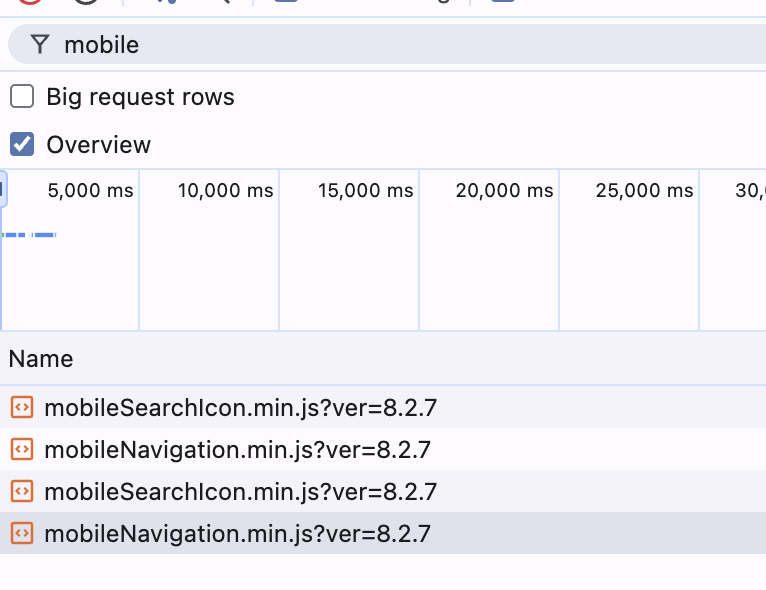Click the 10,000 ms timeline marker

[225, 190]
